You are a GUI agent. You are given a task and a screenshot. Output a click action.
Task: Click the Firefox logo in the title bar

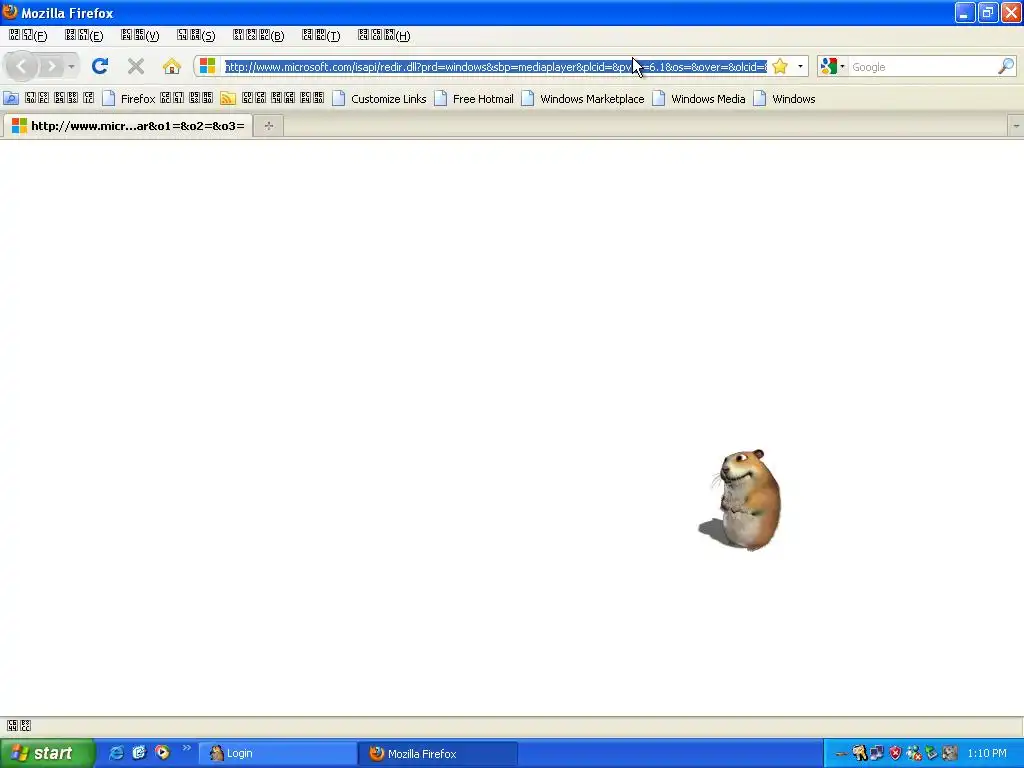[x=10, y=12]
